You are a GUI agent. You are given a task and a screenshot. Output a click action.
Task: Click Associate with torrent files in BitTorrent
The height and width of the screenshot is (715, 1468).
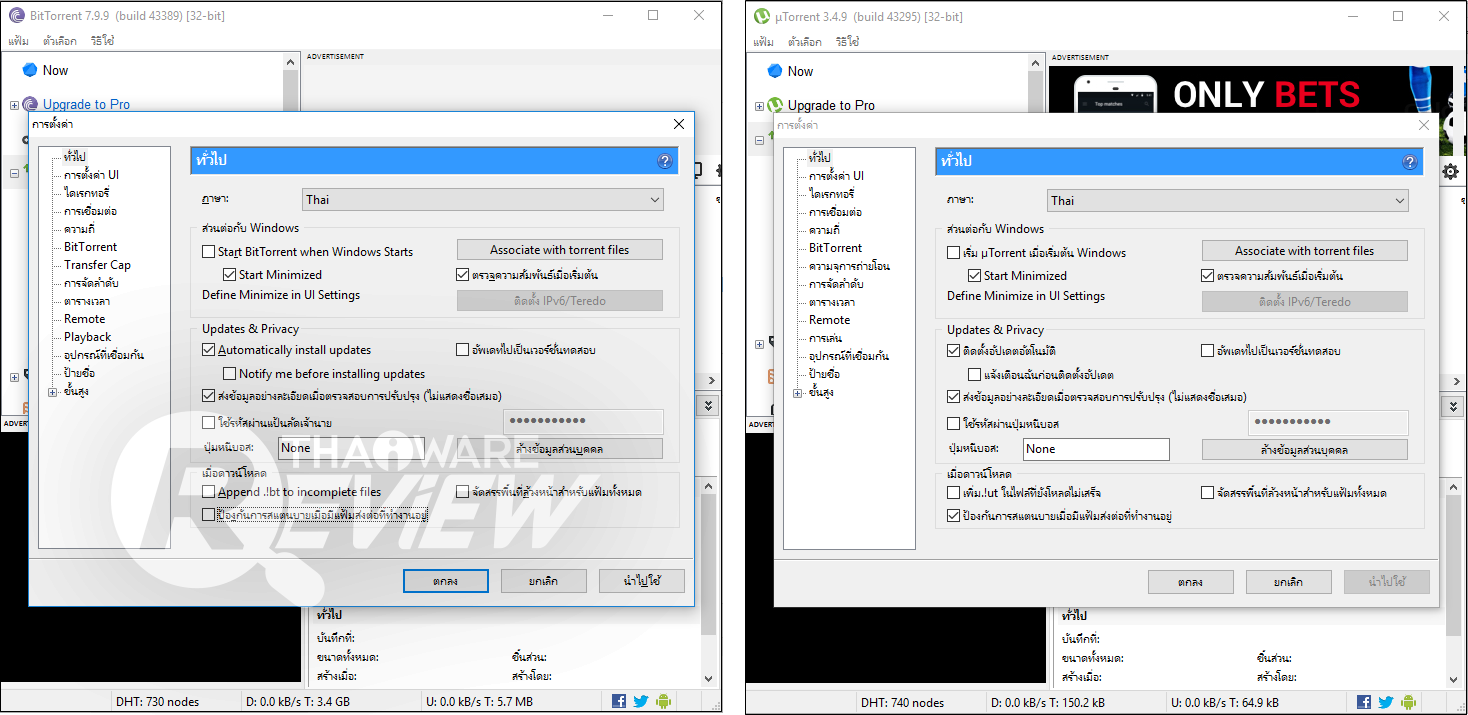click(560, 250)
